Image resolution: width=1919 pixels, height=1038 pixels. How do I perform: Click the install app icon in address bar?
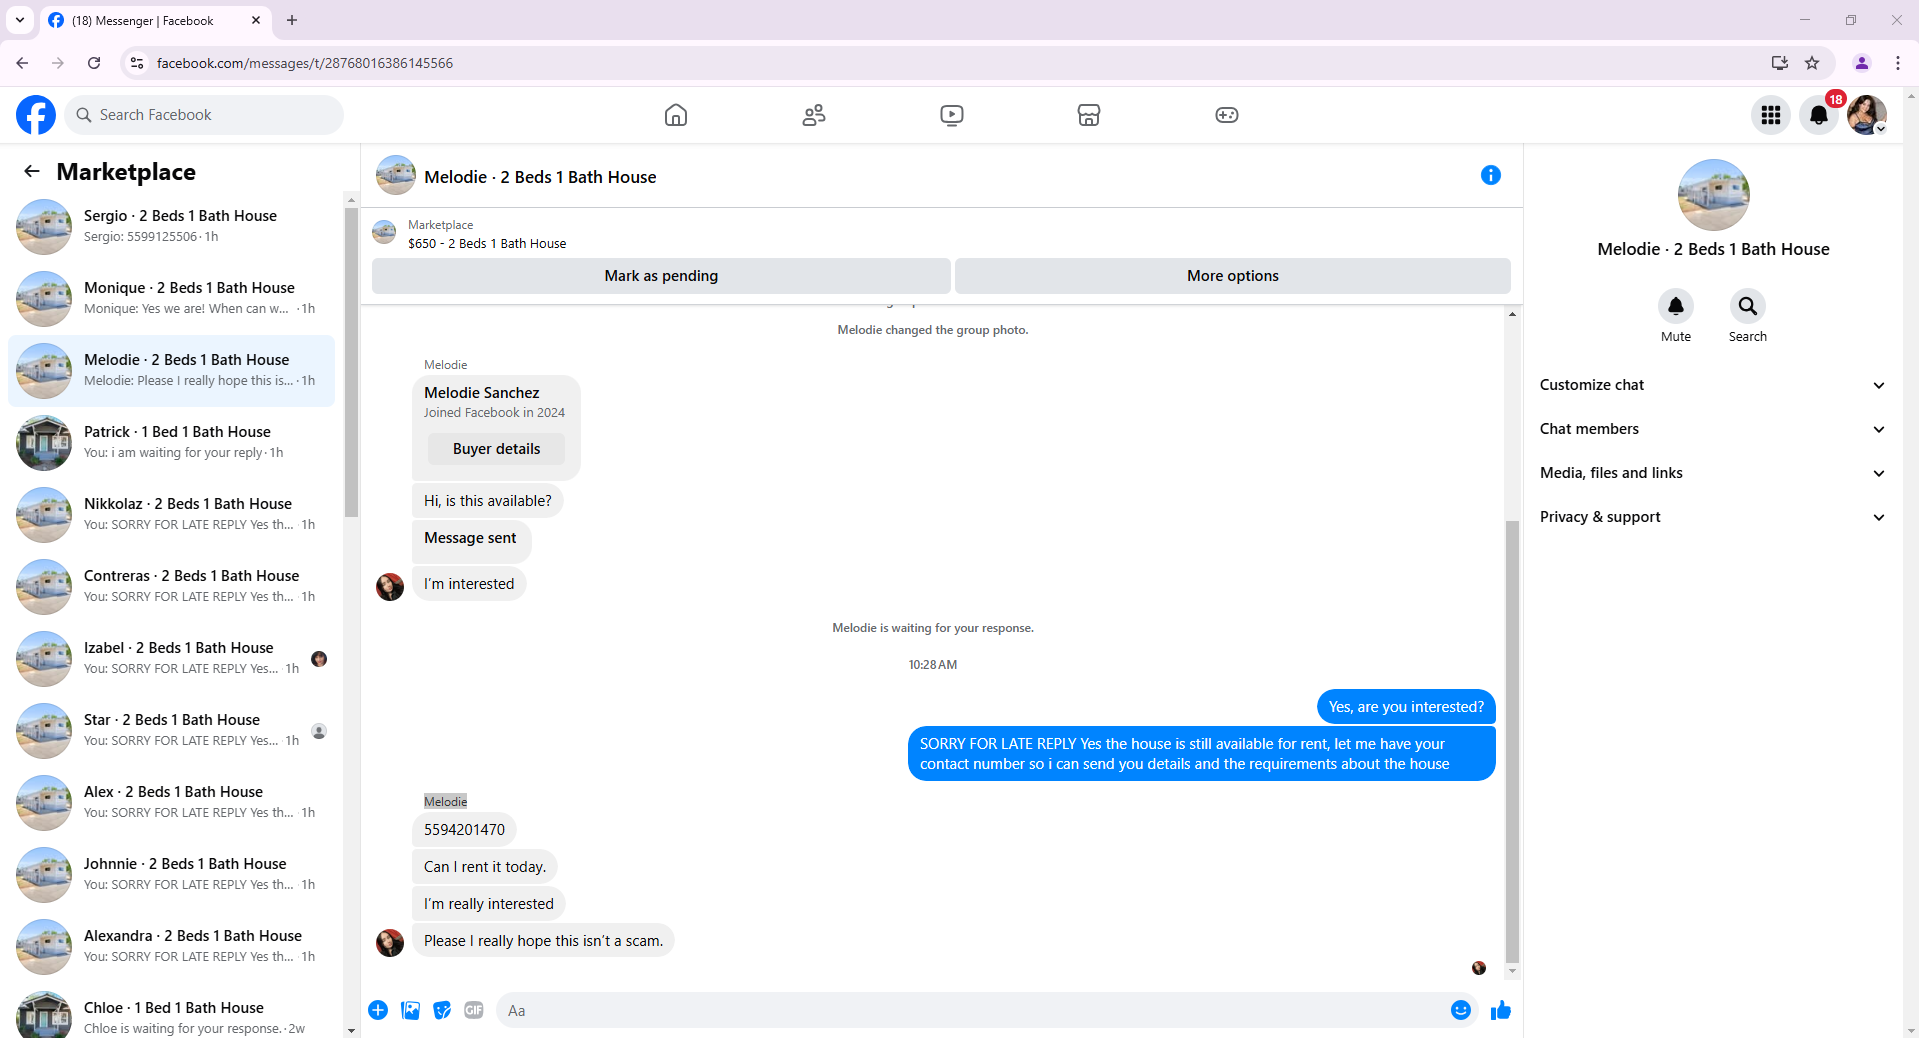1780,63
